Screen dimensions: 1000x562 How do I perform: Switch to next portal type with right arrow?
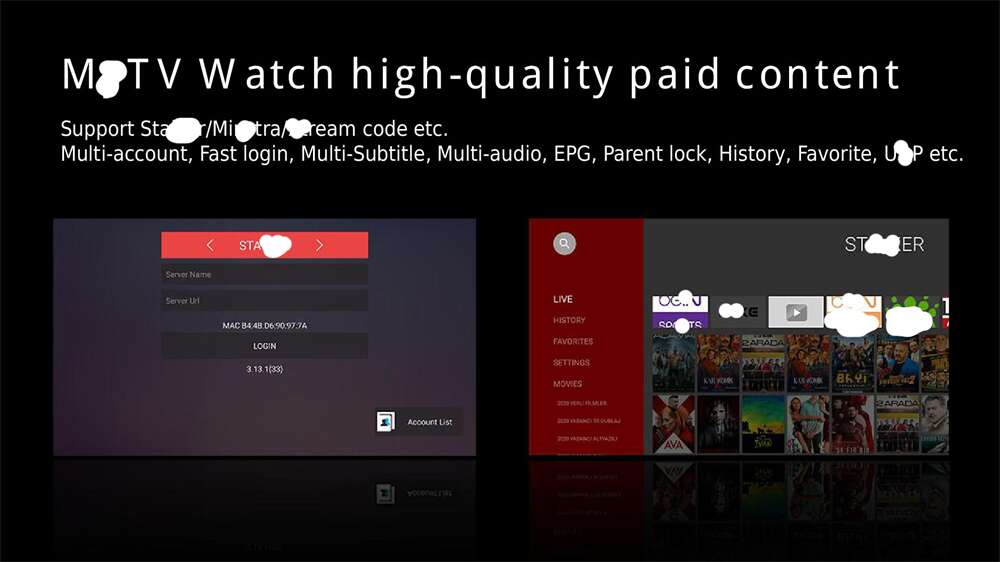click(320, 246)
